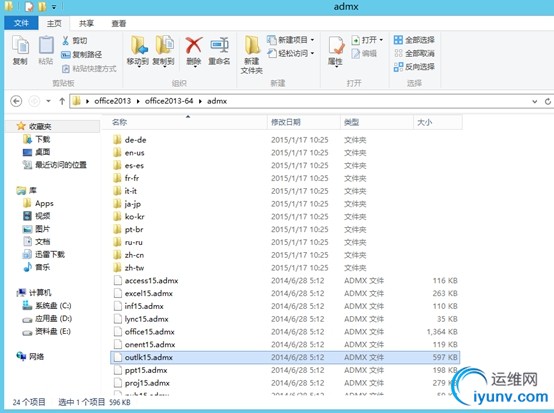Switch to the Home (主页) tab
Screen dimensions: 554x413
point(54,23)
